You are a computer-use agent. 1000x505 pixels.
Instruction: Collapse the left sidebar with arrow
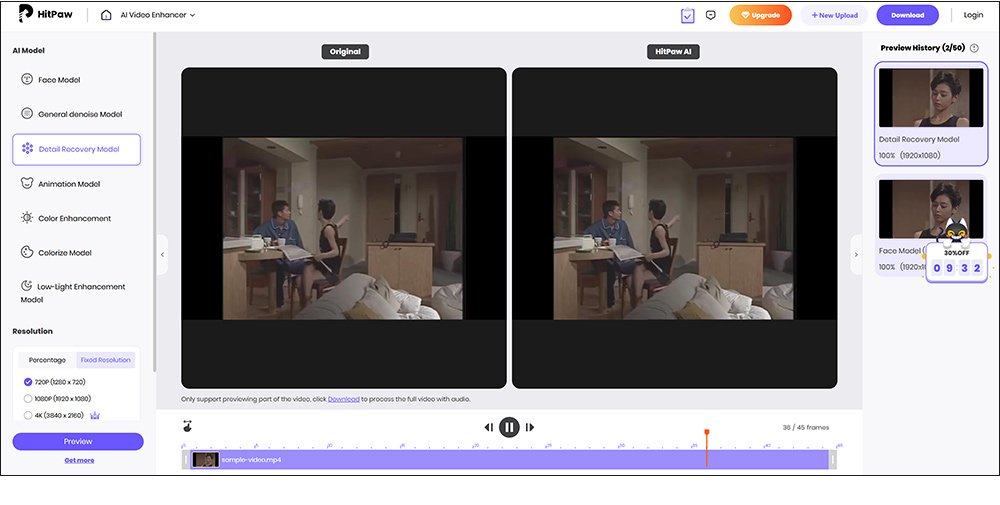pos(162,254)
